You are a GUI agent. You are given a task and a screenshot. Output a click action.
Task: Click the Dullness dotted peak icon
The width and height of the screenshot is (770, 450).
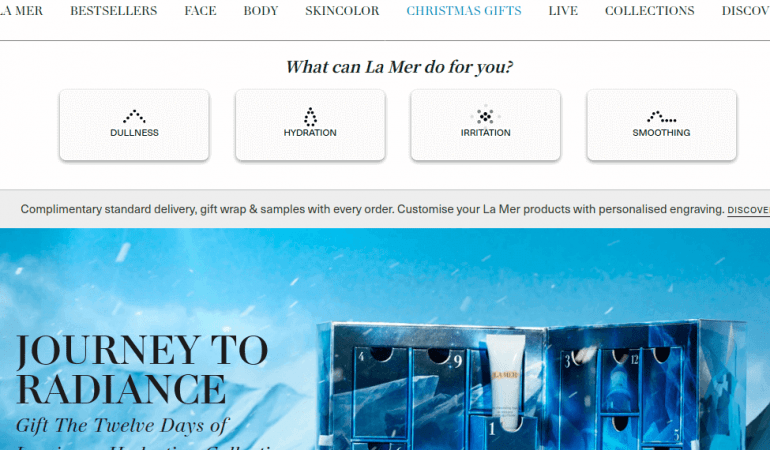(x=134, y=116)
